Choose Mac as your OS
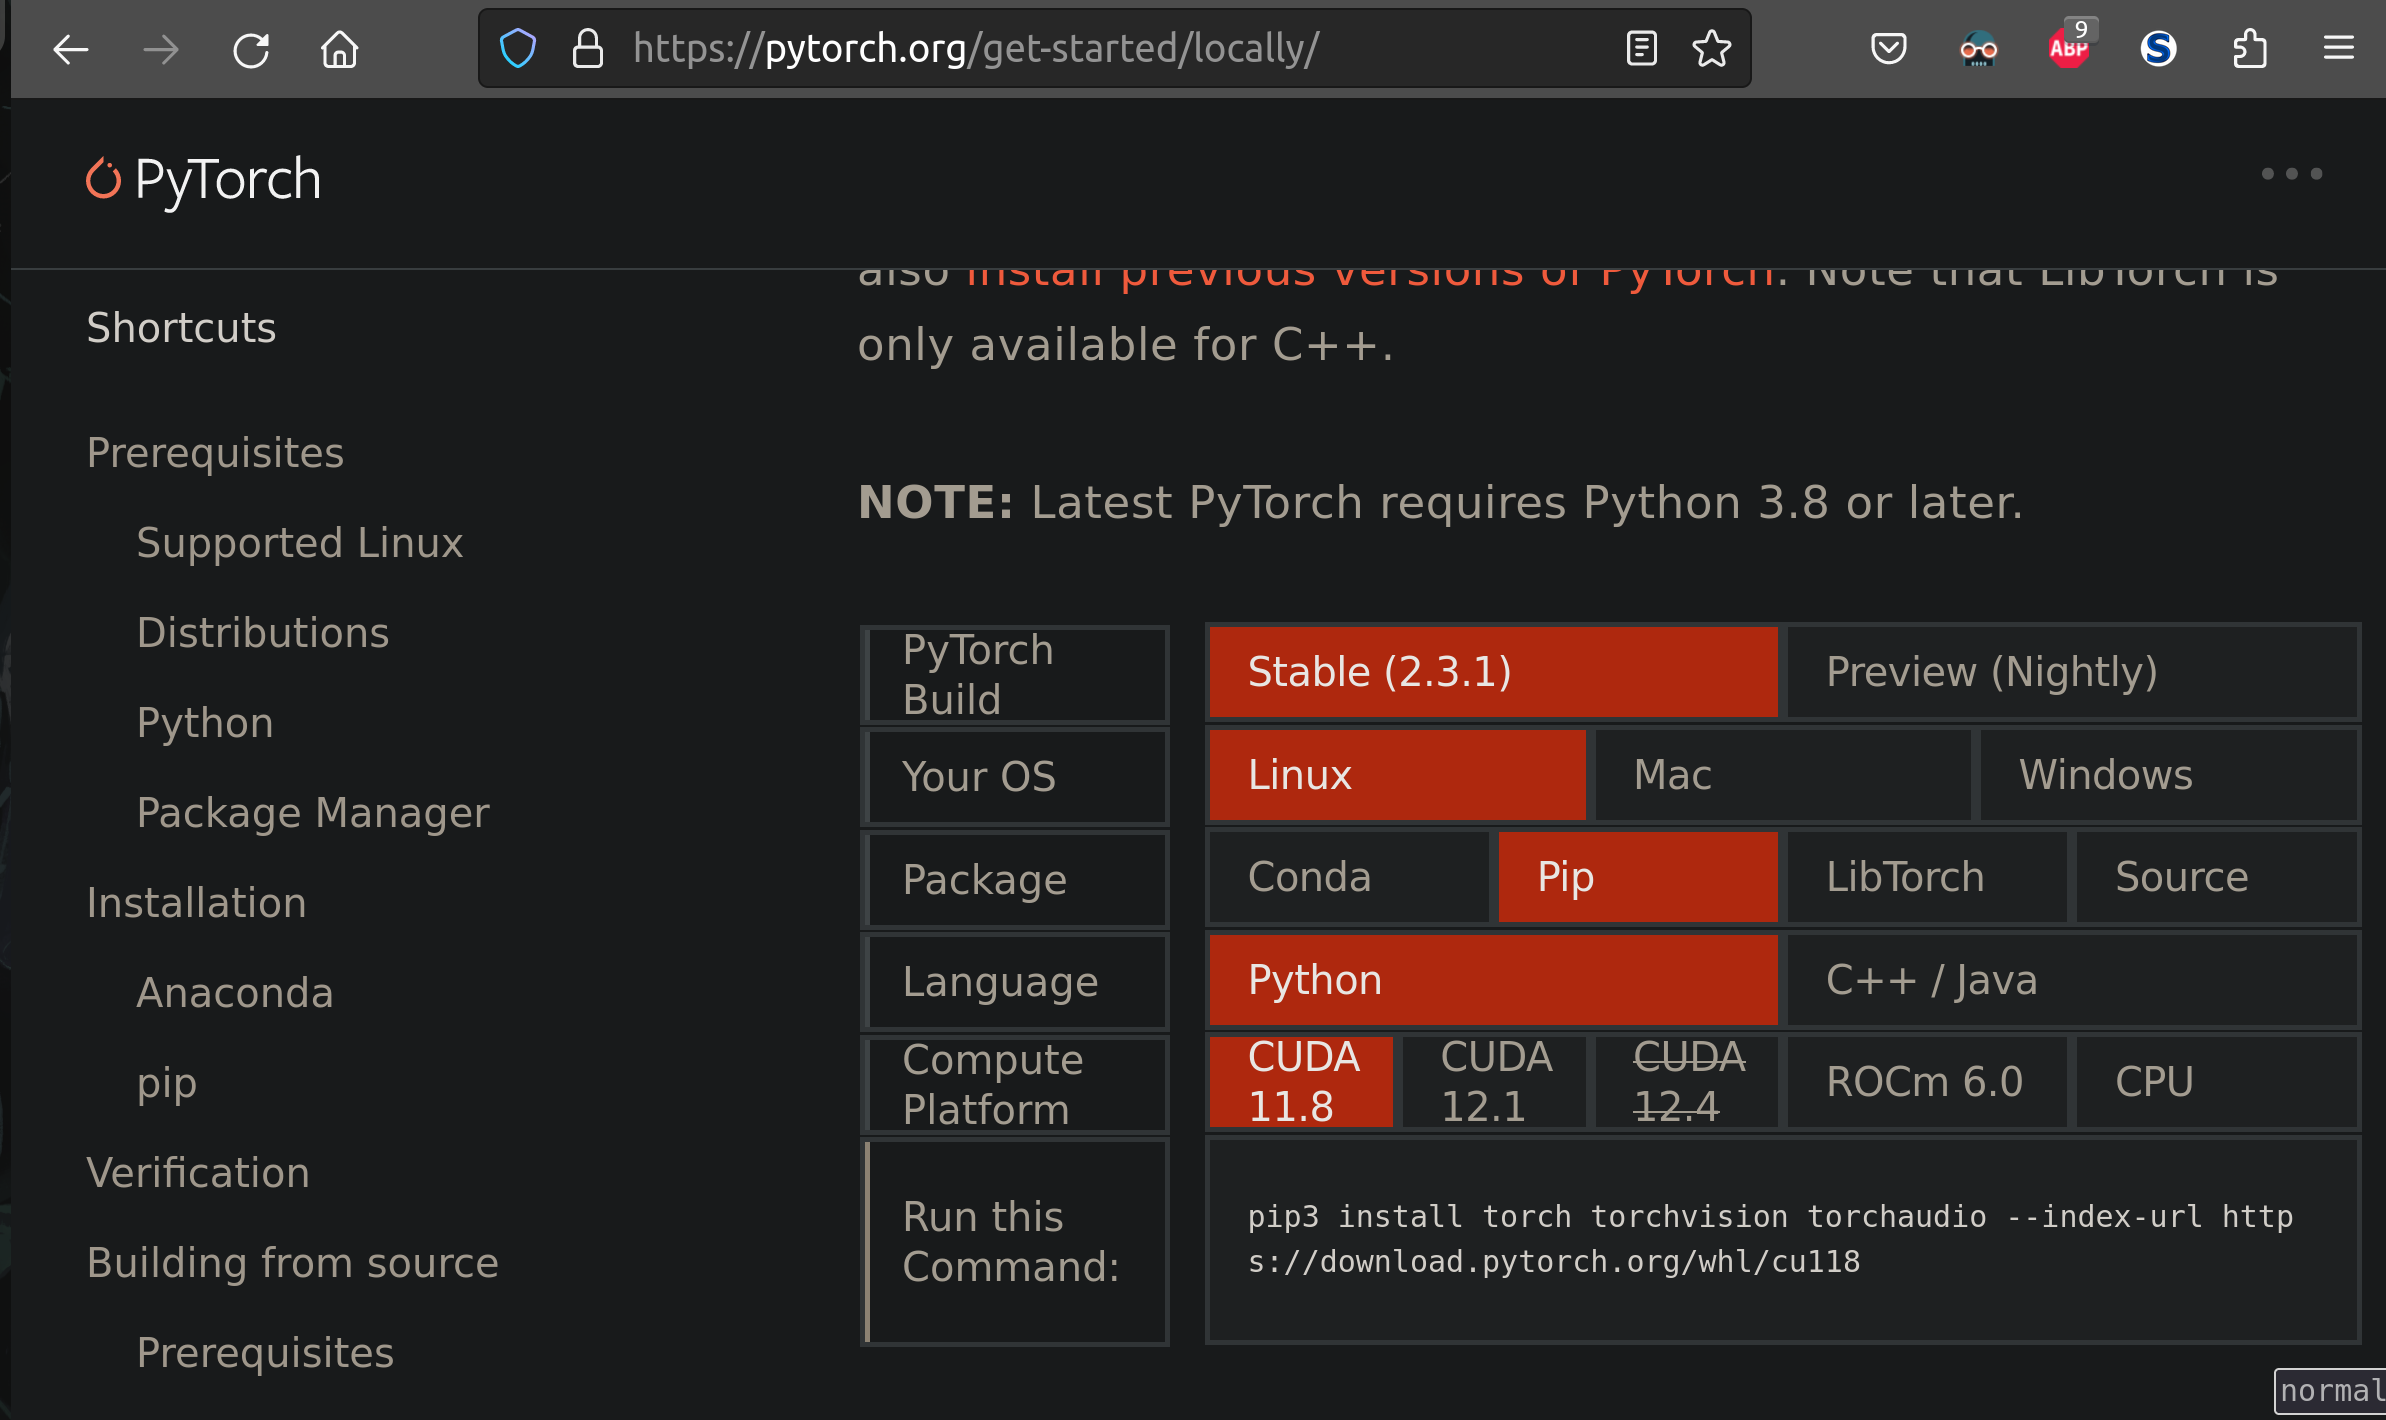This screenshot has height=1420, width=2386. click(x=1782, y=775)
